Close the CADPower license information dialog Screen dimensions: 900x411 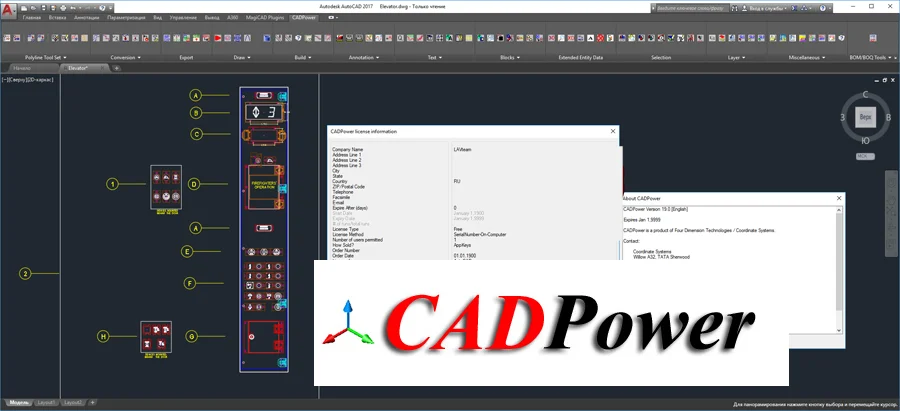tap(613, 131)
